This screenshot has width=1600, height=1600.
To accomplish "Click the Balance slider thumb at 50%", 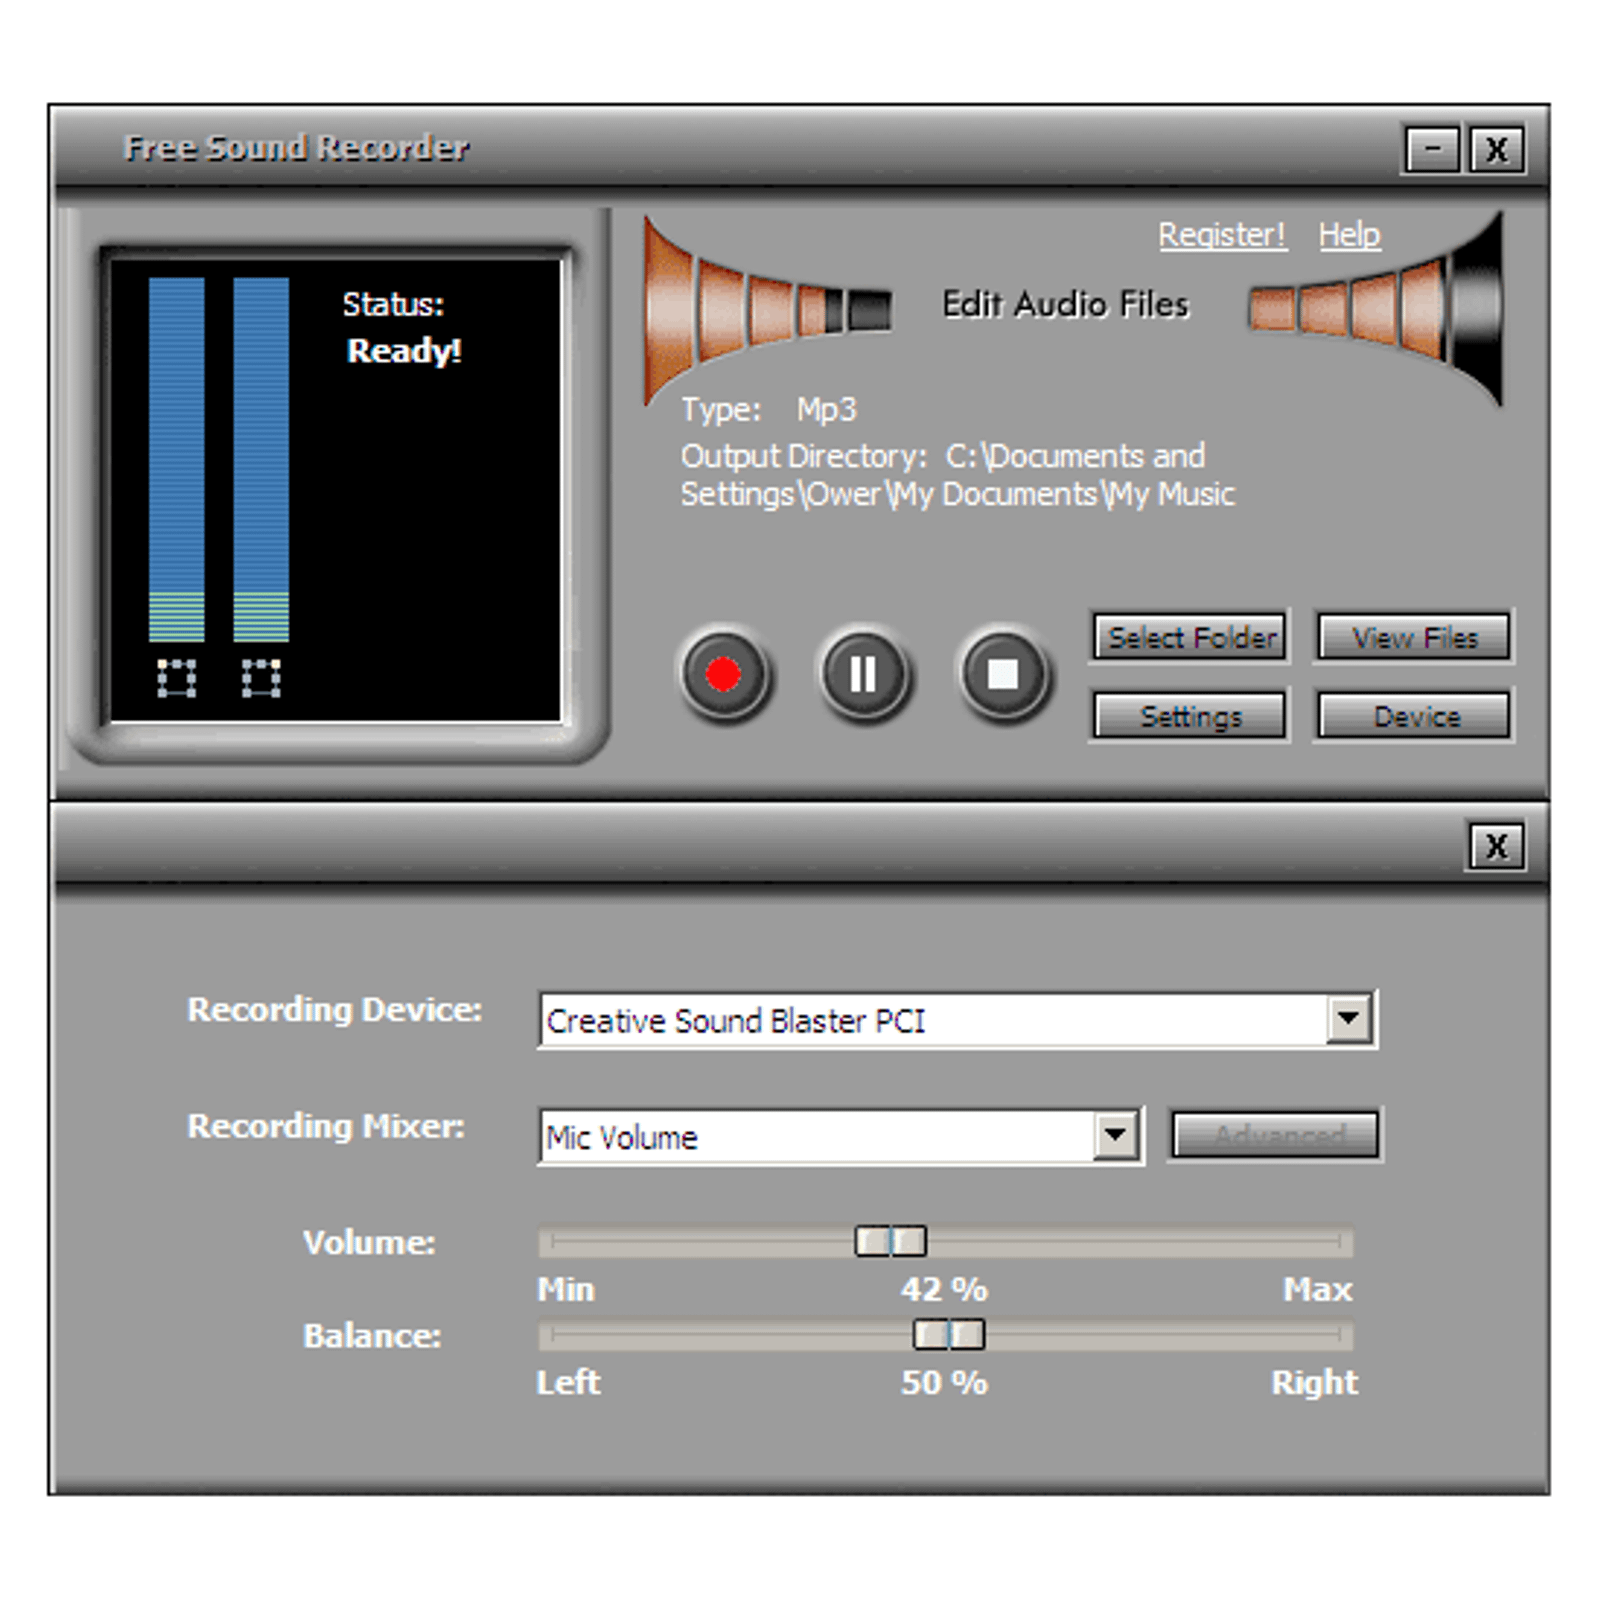I will point(949,1334).
